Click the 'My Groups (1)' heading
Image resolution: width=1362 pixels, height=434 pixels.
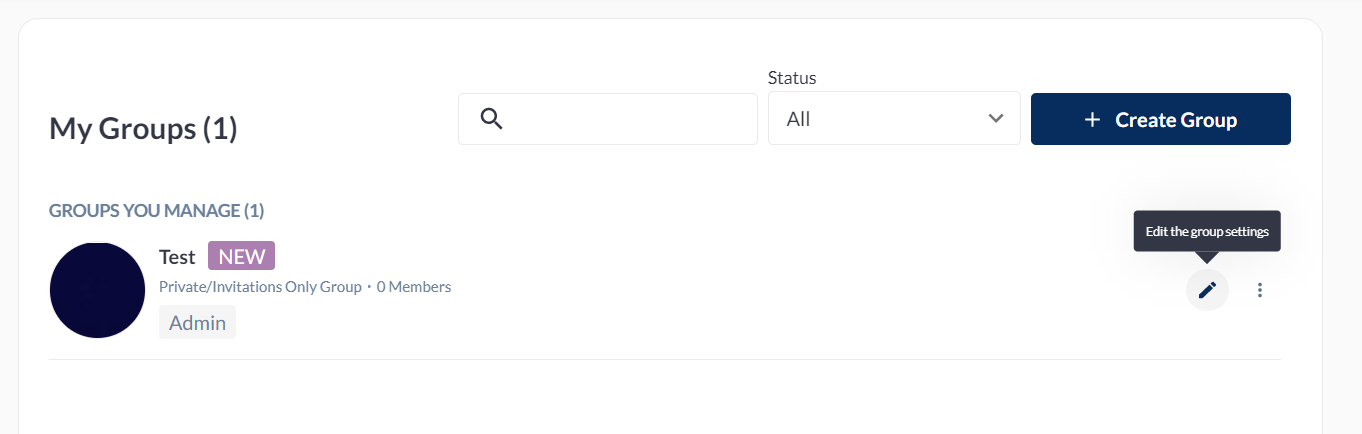pyautogui.click(x=143, y=128)
